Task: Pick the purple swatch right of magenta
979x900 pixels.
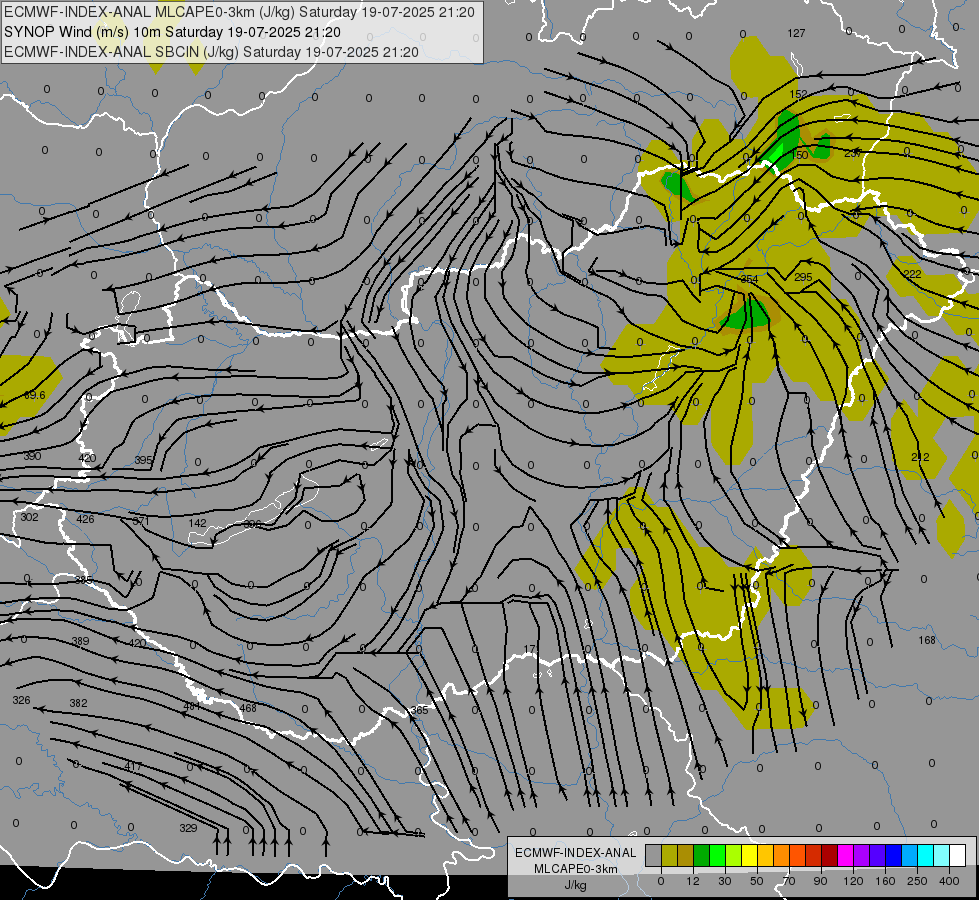Action: tap(862, 855)
